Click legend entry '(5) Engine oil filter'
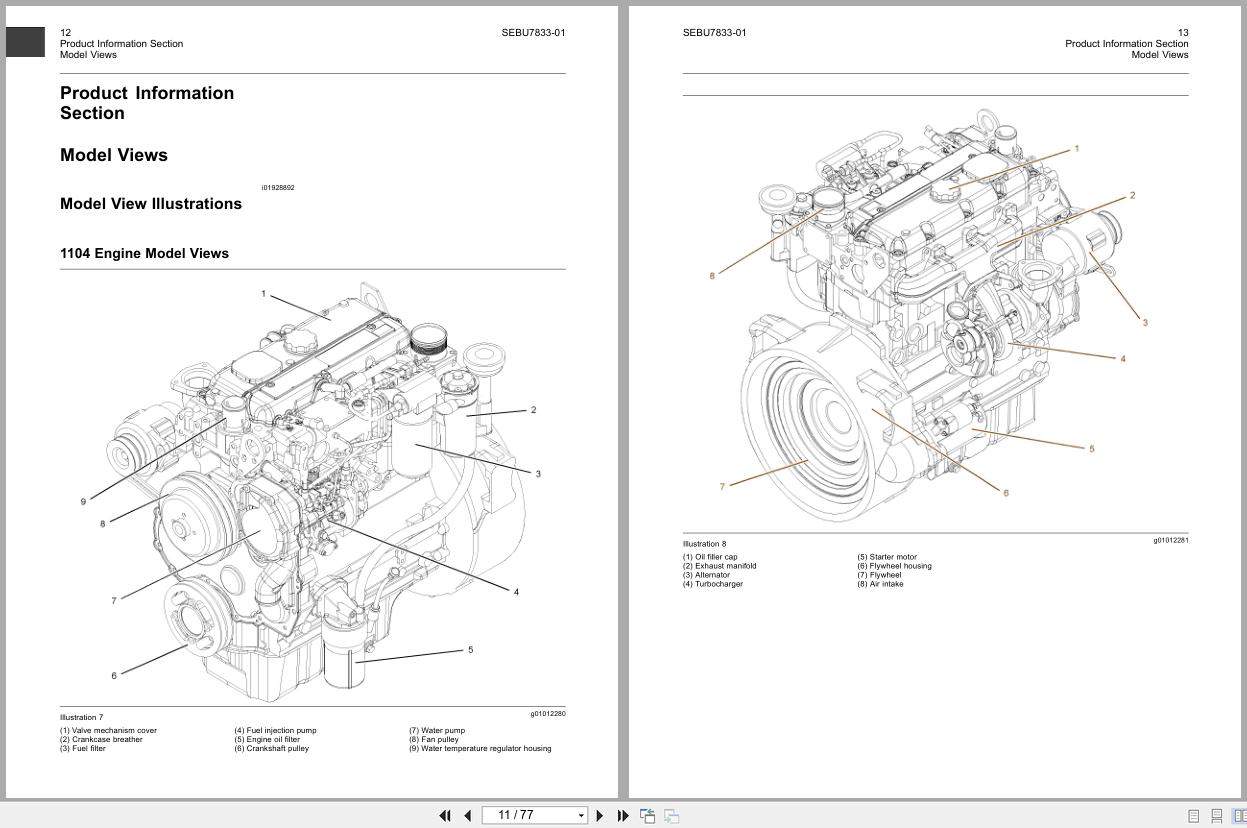The width and height of the screenshot is (1247, 828). 267,739
